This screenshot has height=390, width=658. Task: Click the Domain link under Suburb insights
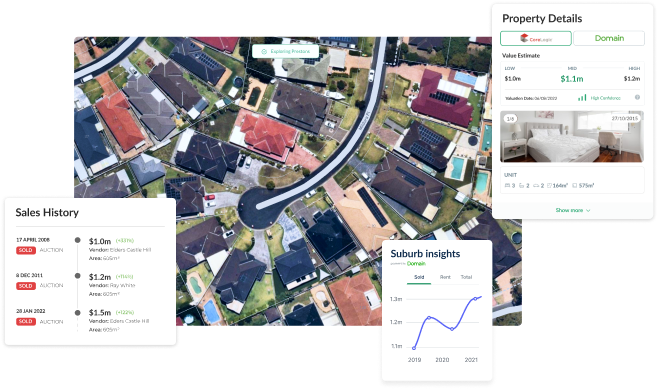[416, 264]
